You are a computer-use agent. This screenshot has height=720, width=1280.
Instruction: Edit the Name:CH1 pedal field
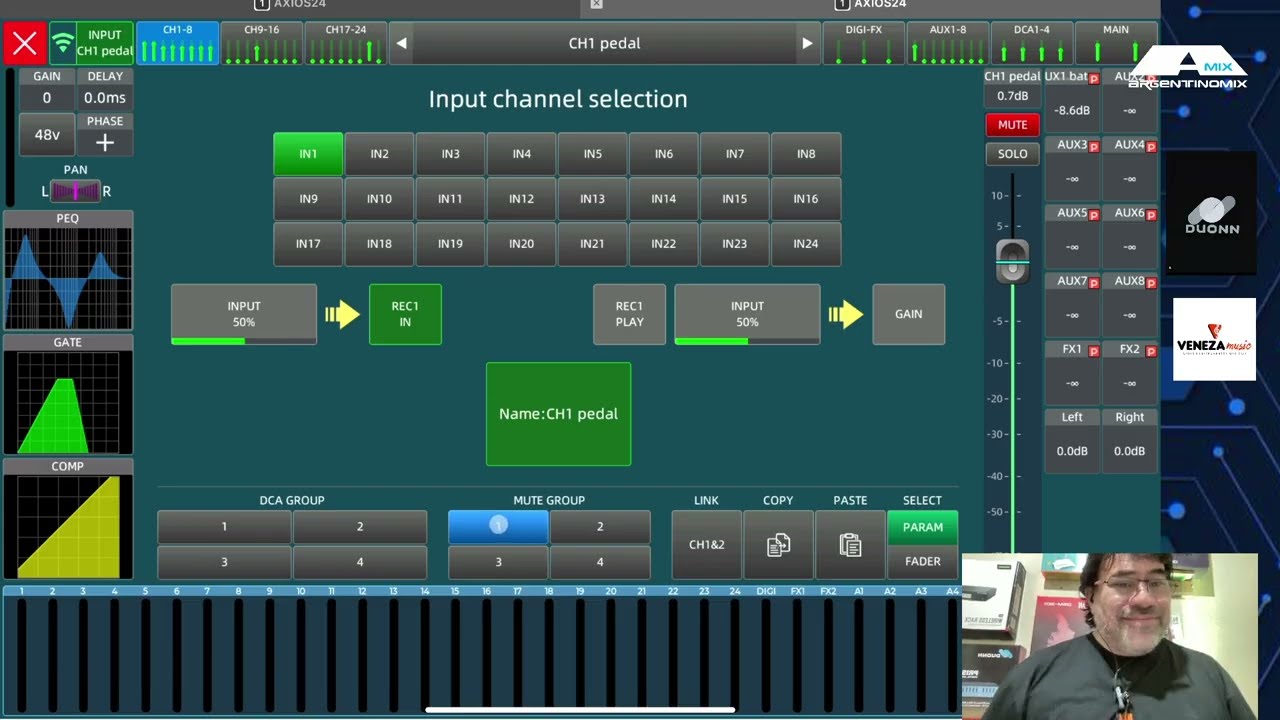tap(558, 414)
